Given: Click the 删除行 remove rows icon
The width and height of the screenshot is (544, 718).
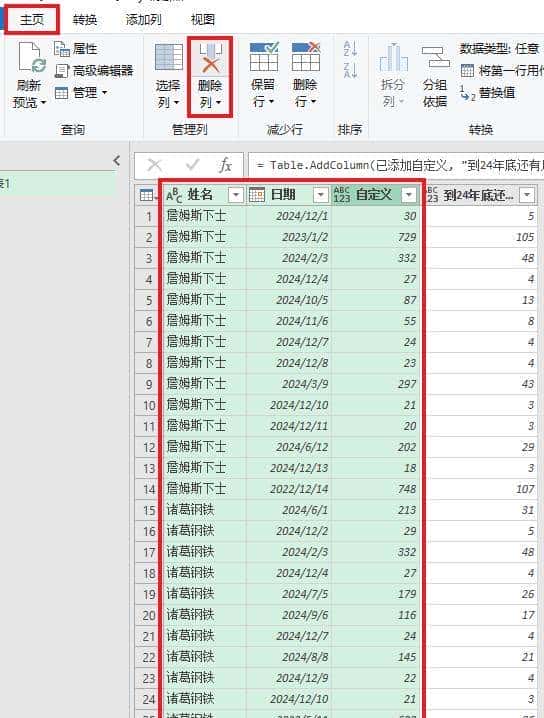Looking at the screenshot, I should point(305,57).
